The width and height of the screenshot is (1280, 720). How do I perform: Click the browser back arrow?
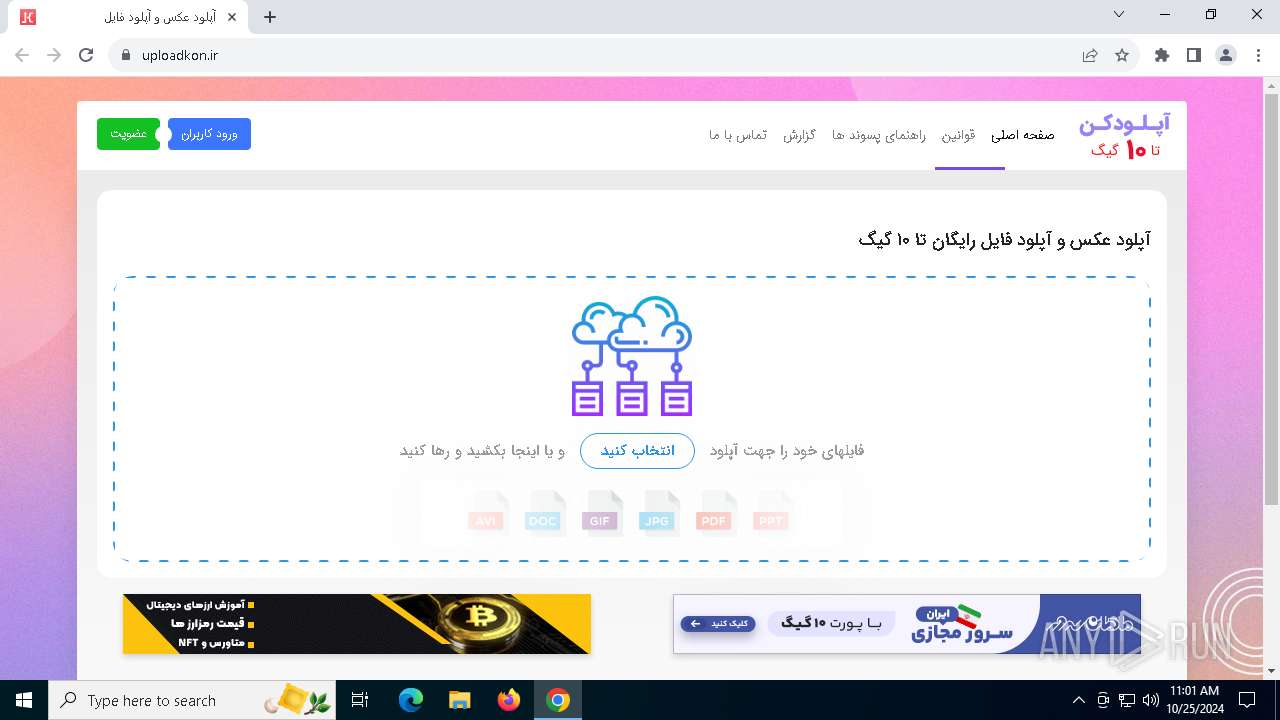22,56
